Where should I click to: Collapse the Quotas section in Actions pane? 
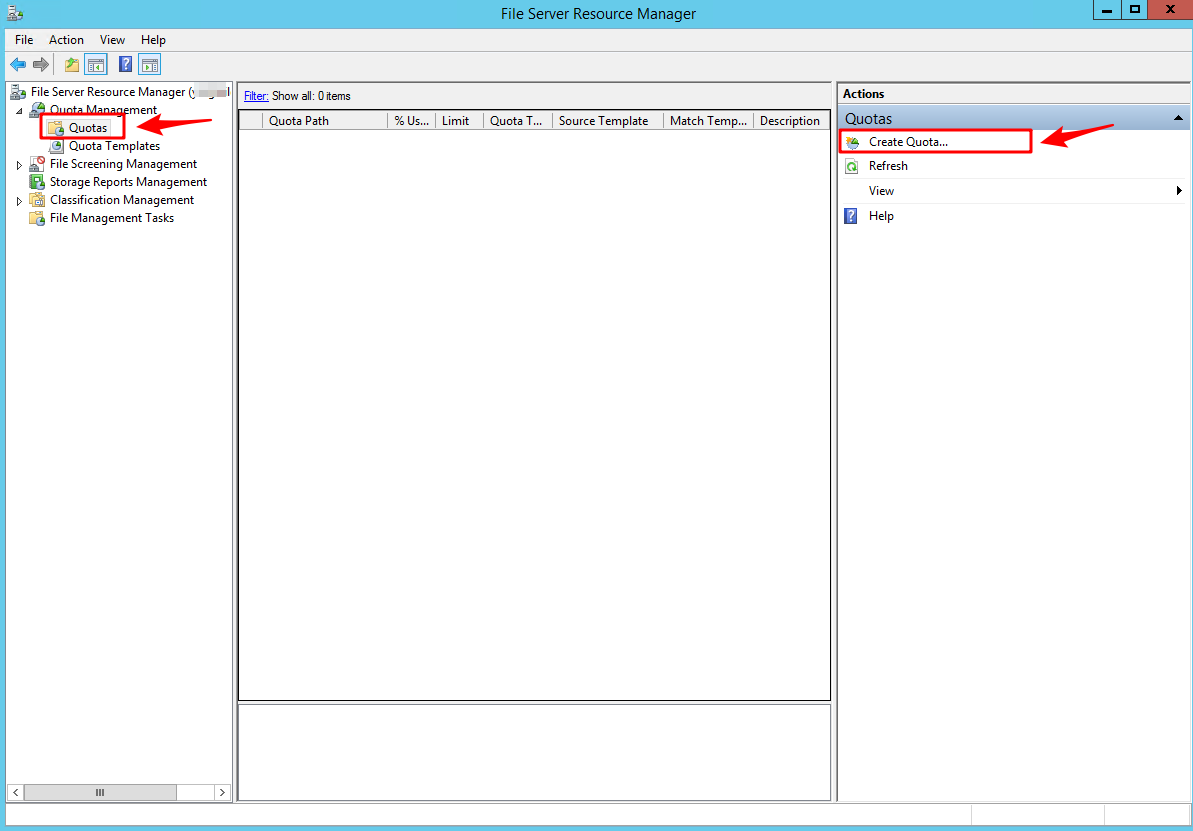pos(1178,119)
